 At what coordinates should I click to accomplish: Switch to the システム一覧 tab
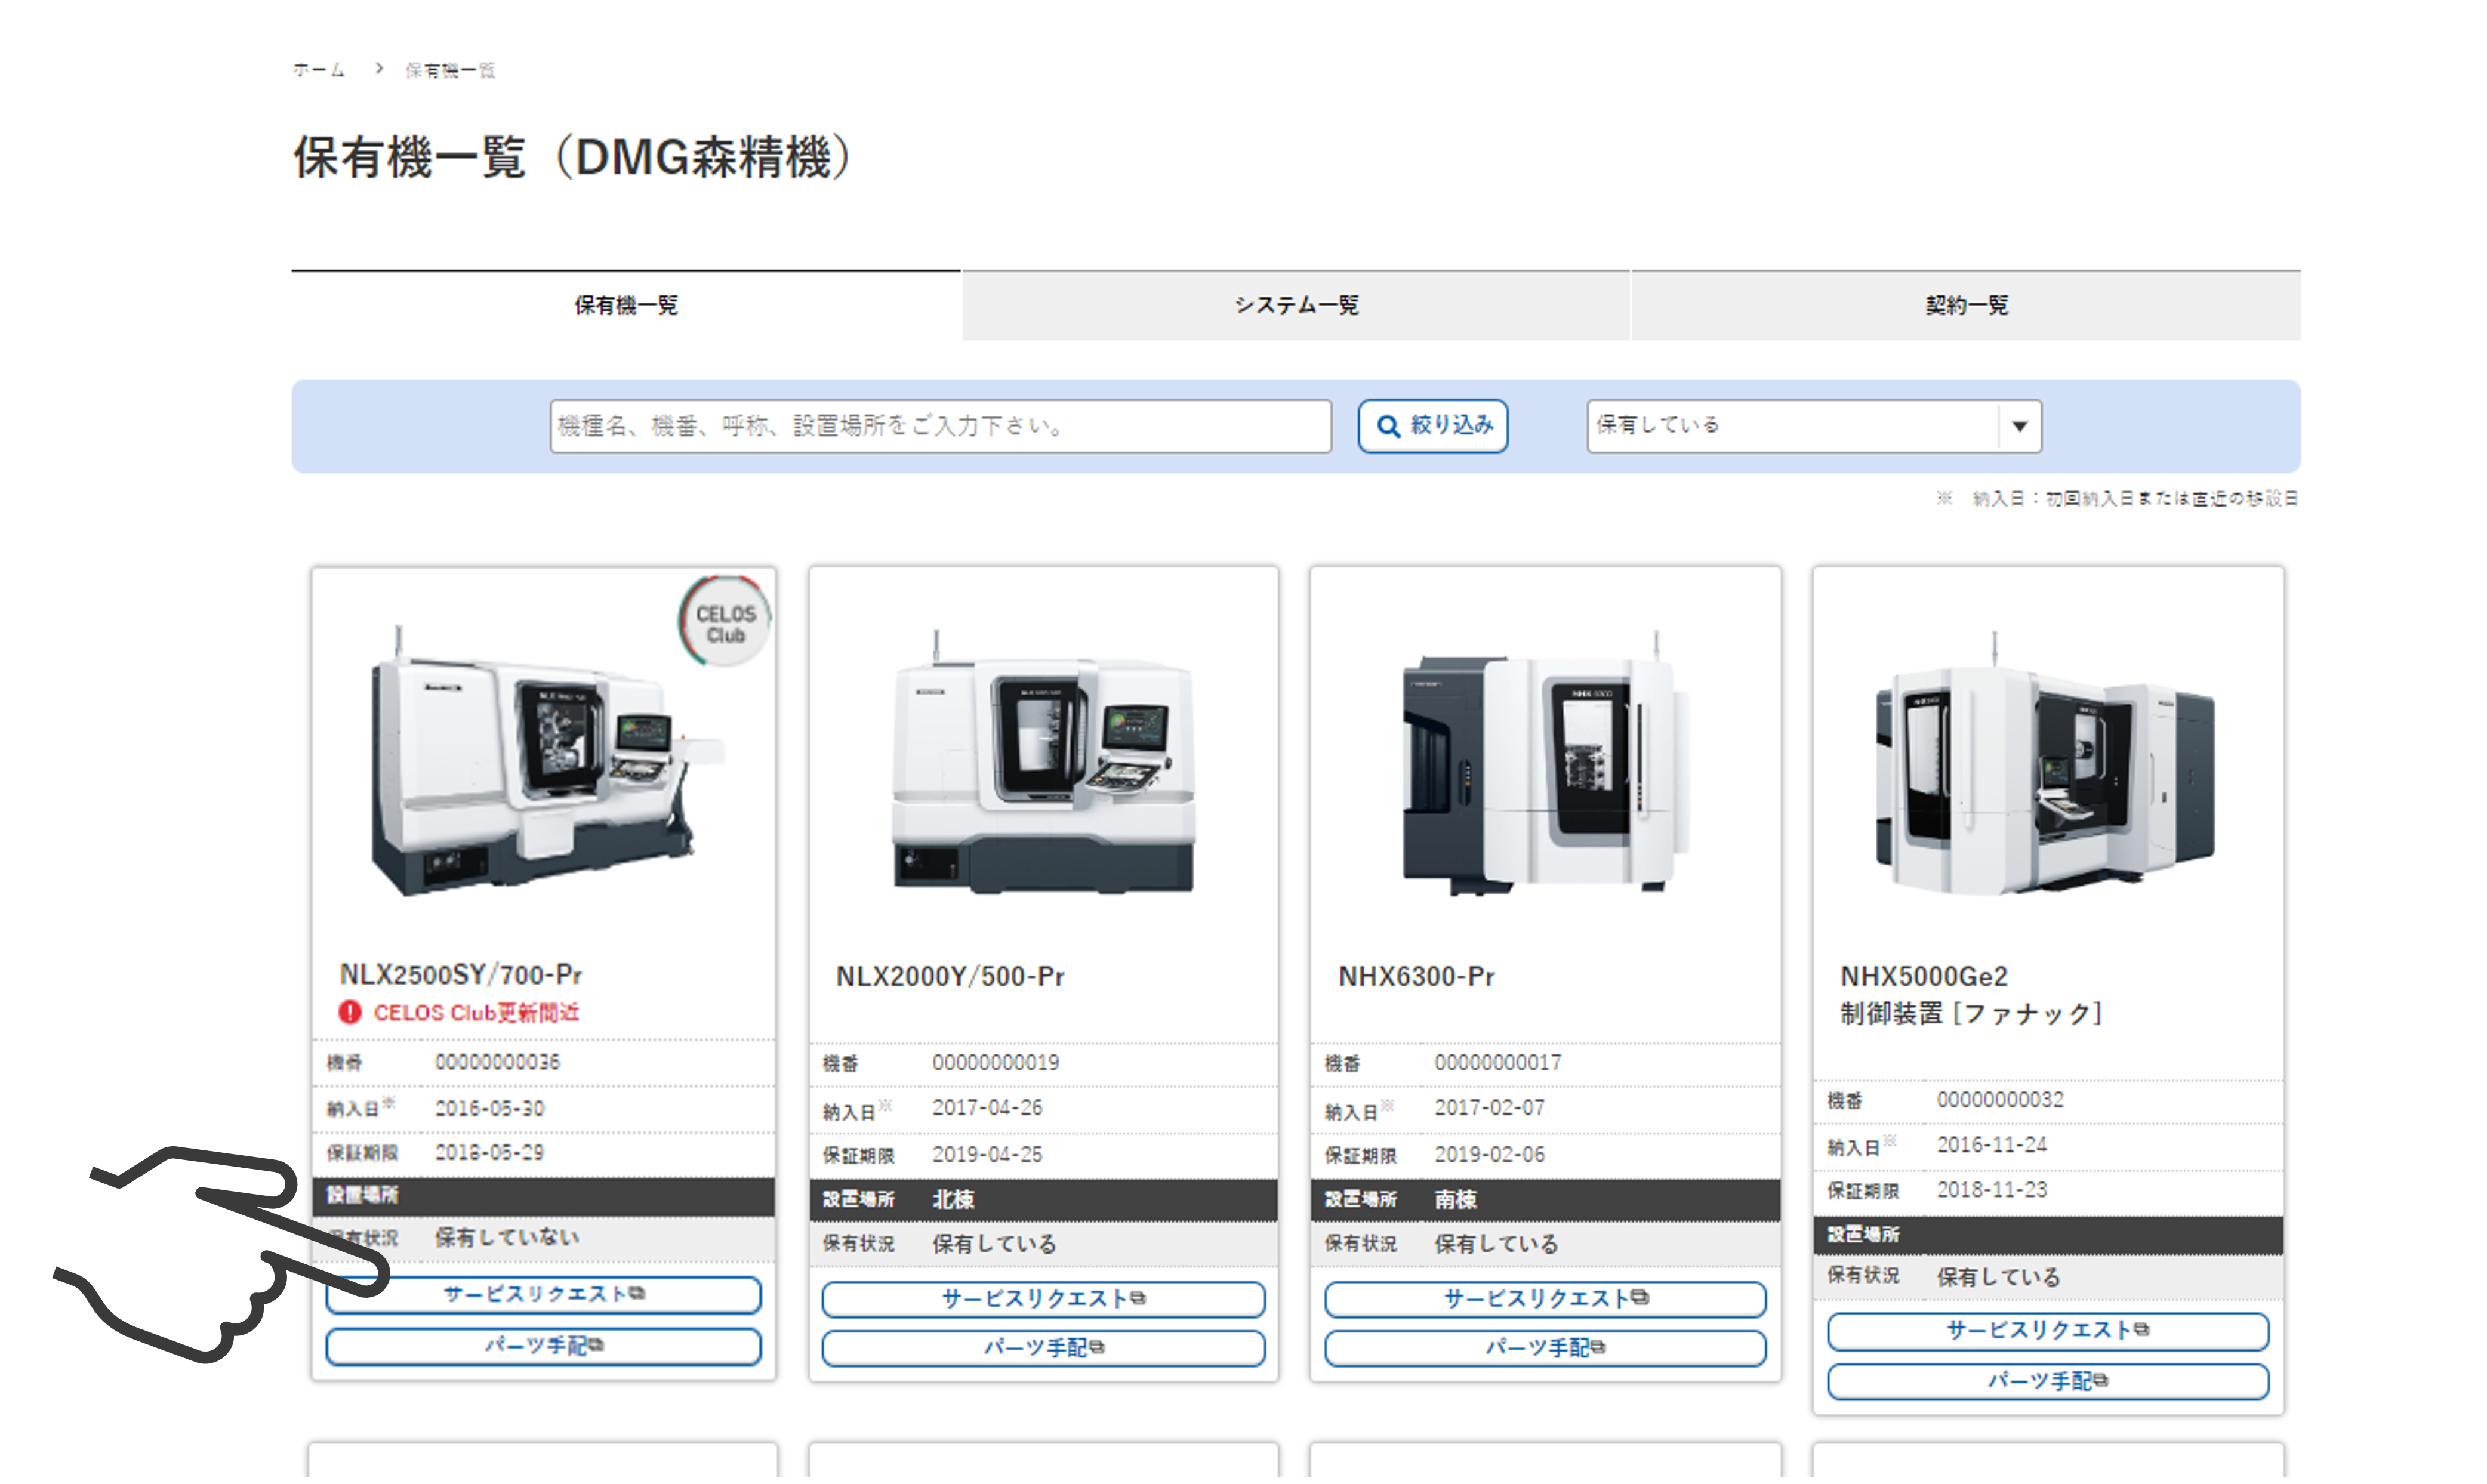[x=1296, y=305]
